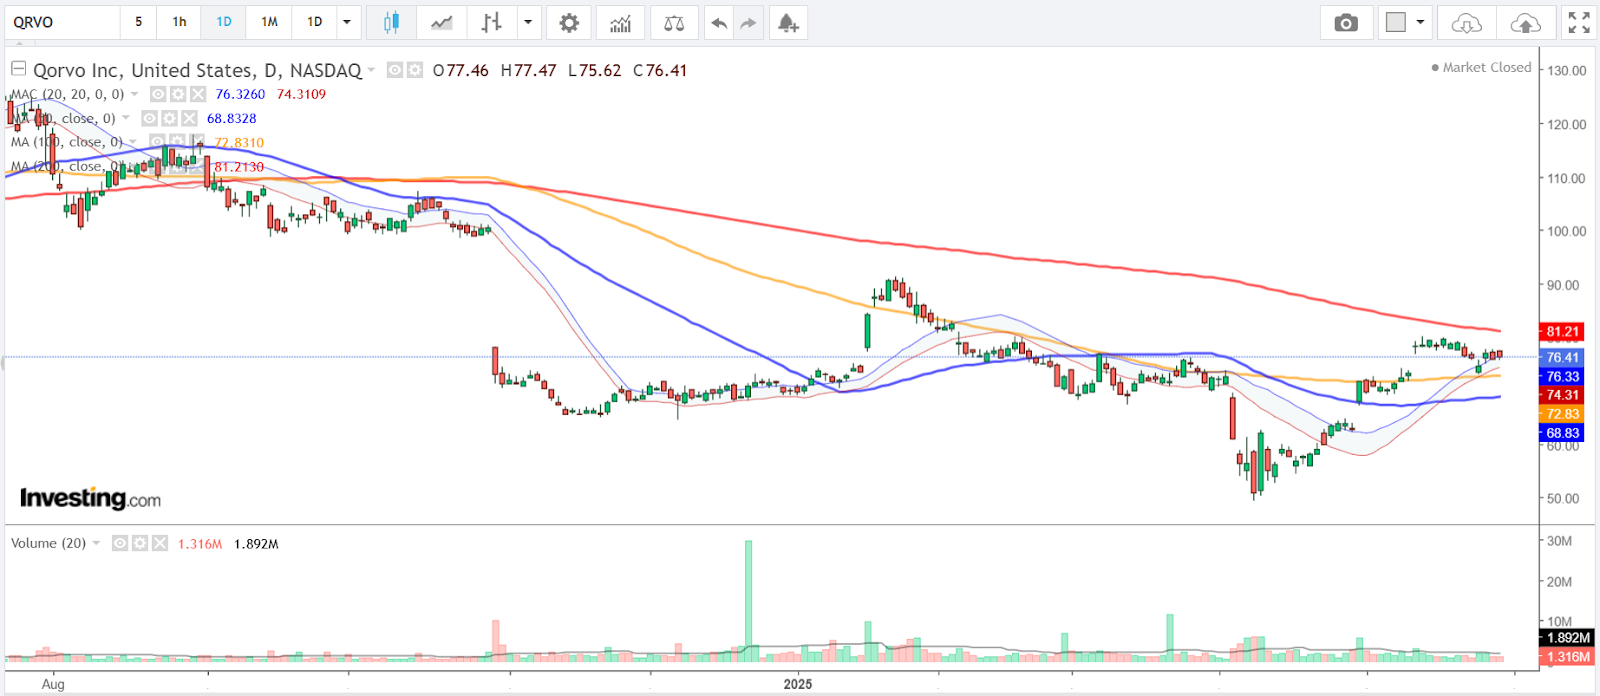The width and height of the screenshot is (1600, 696).
Task: Click the Aug label on time axis
Action: click(53, 684)
